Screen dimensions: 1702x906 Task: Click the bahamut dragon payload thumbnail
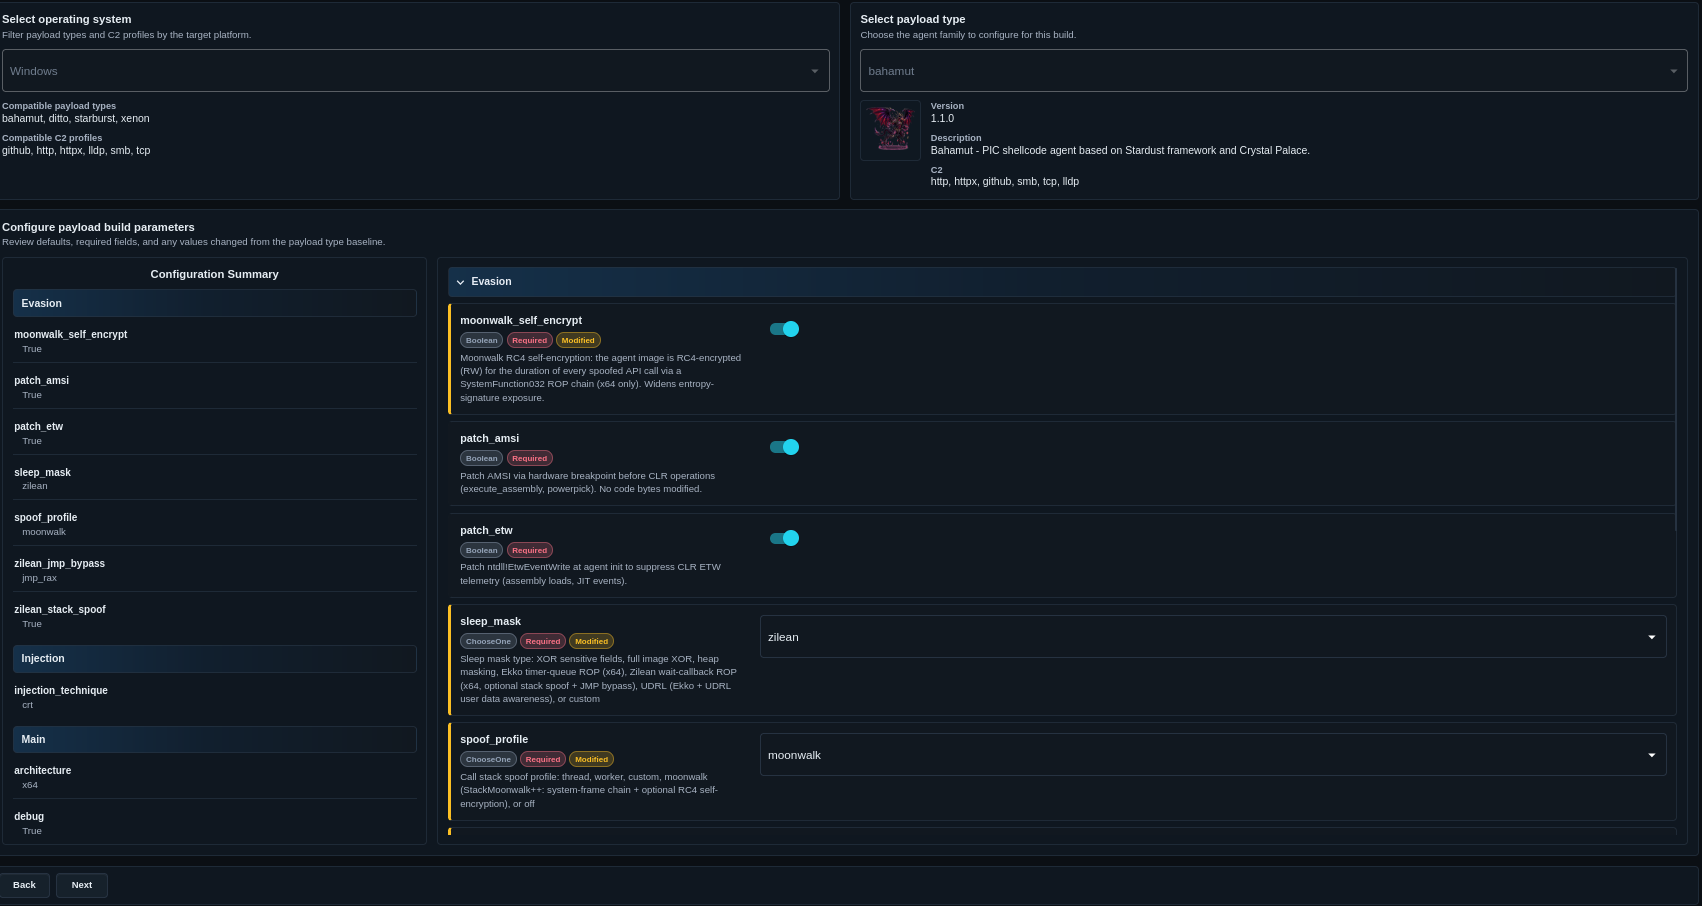point(890,130)
